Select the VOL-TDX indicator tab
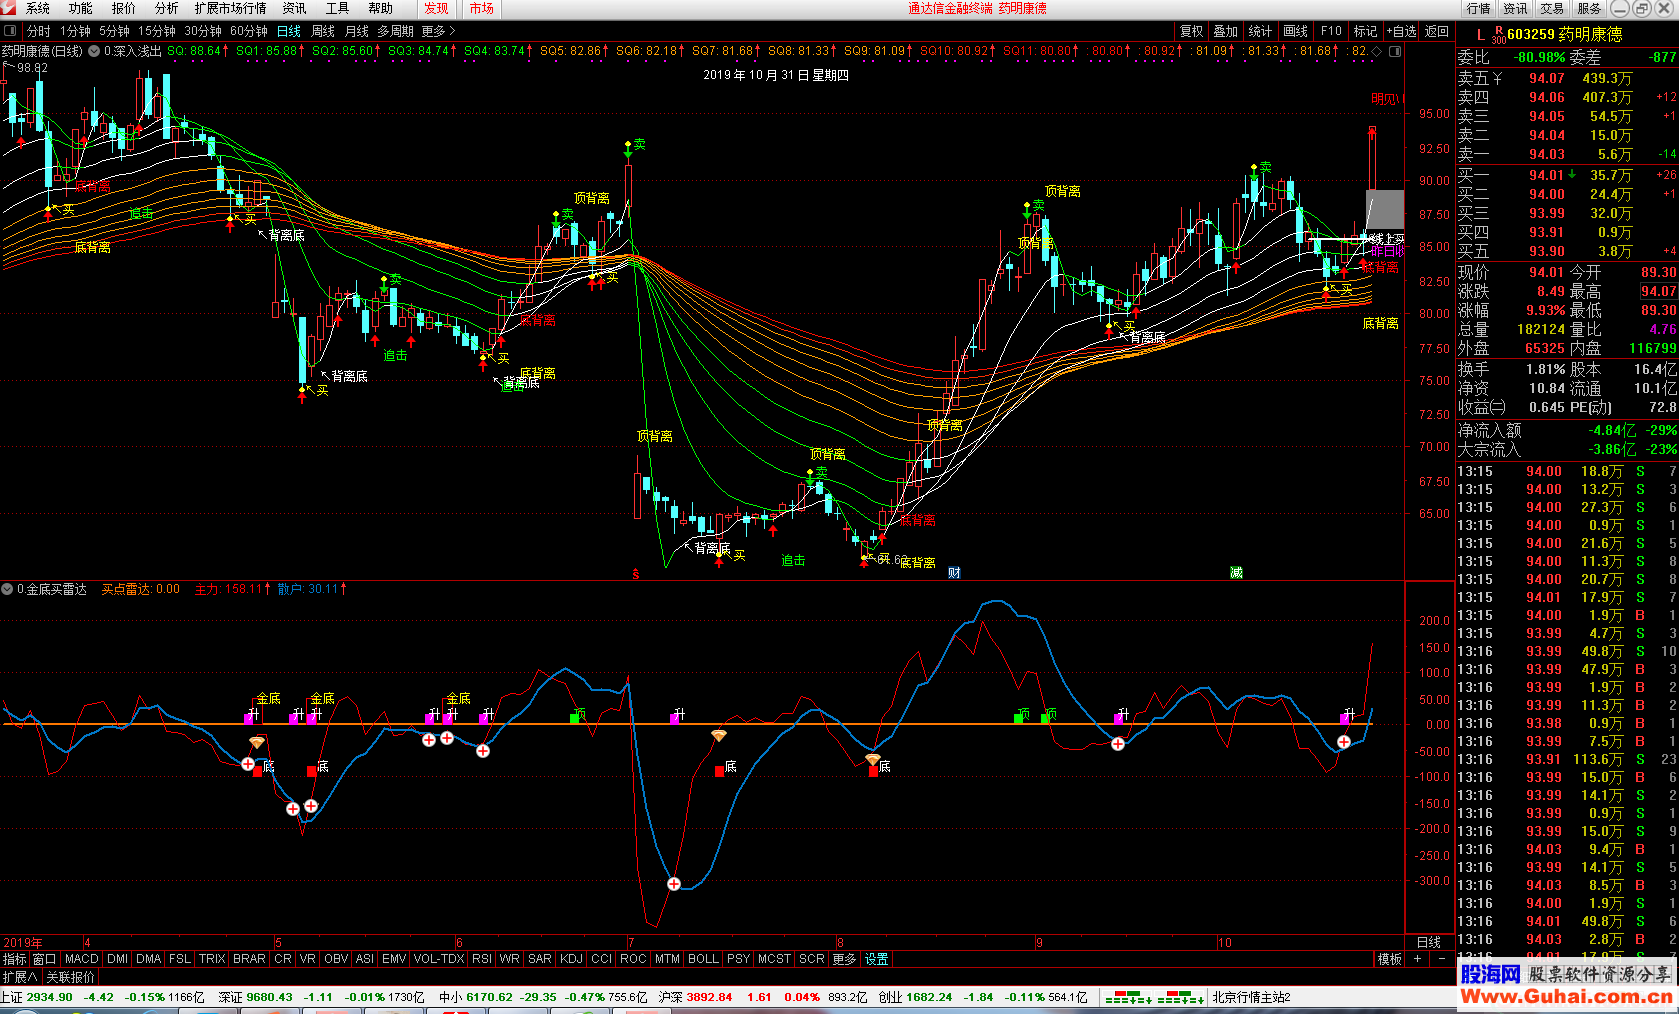Image resolution: width=1679 pixels, height=1014 pixels. tap(439, 959)
